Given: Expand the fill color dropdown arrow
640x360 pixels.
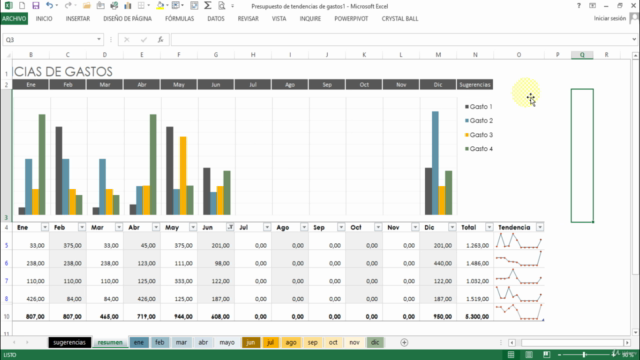Looking at the screenshot, I should click(167, 6).
